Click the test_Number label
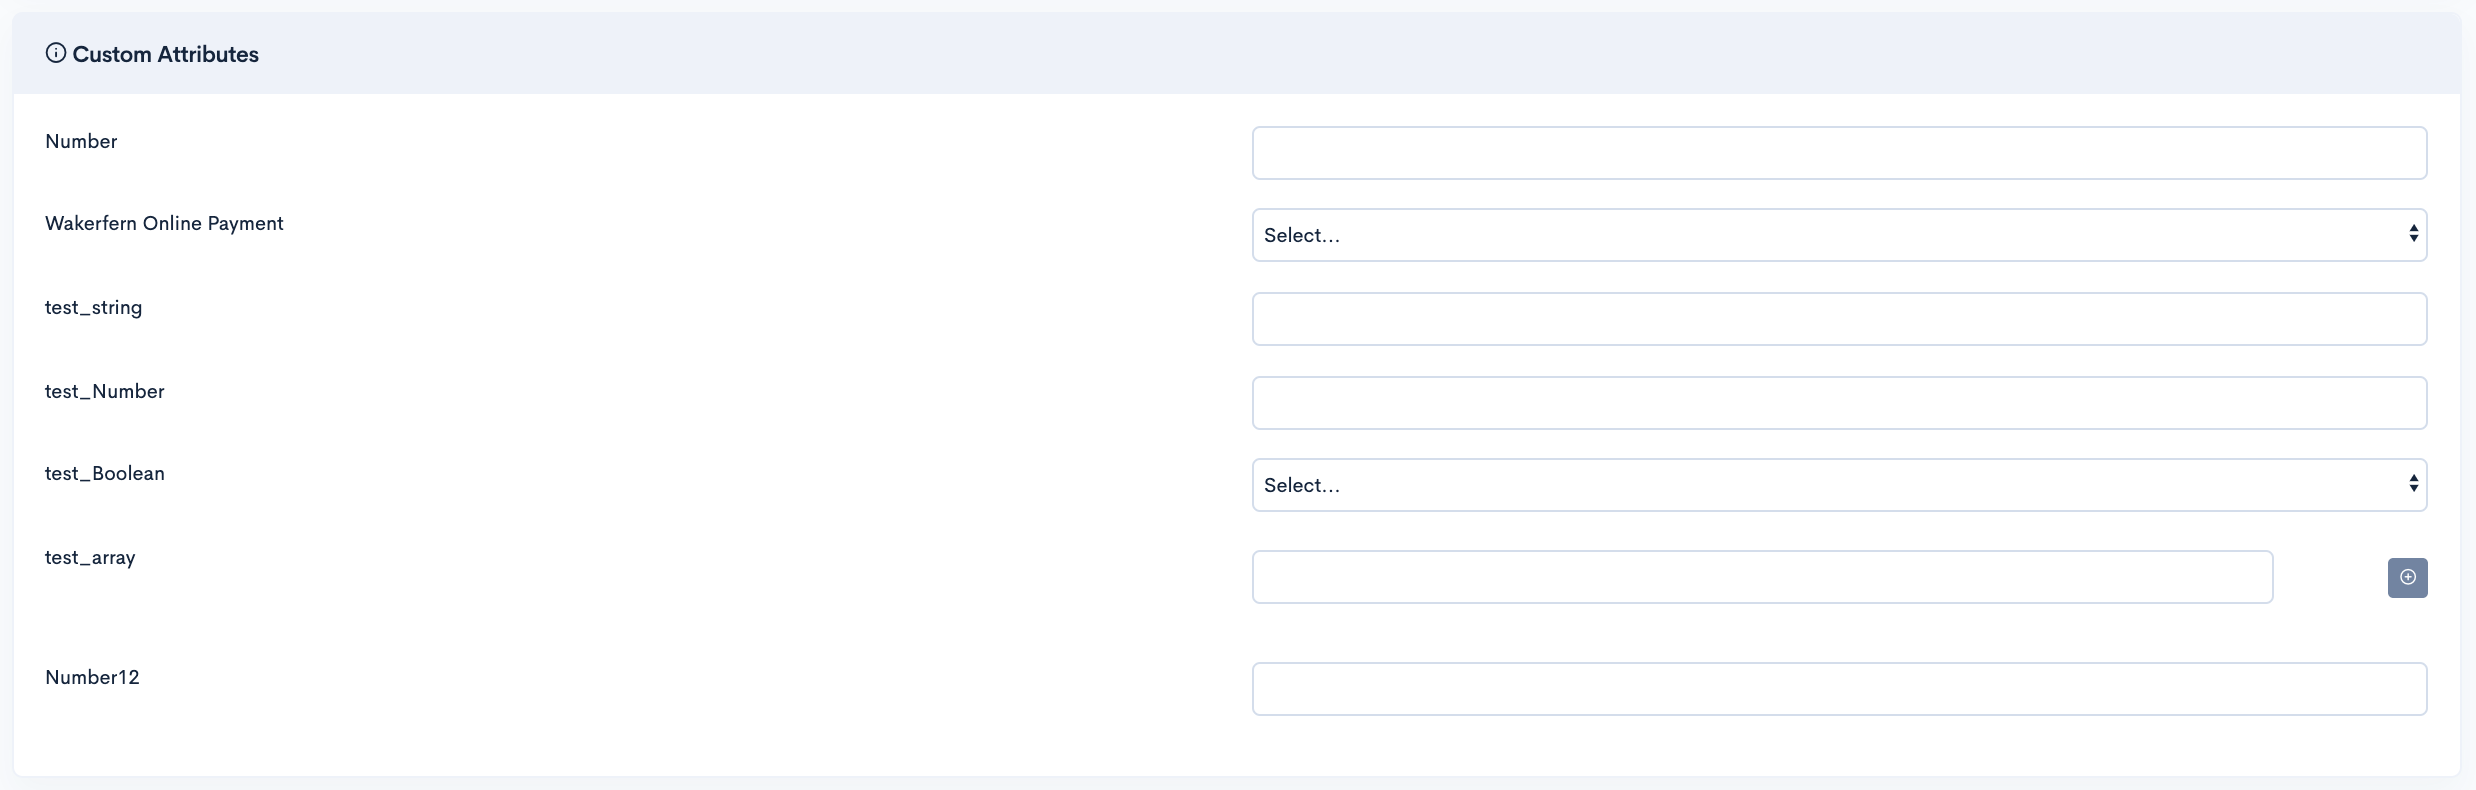 click(x=104, y=391)
